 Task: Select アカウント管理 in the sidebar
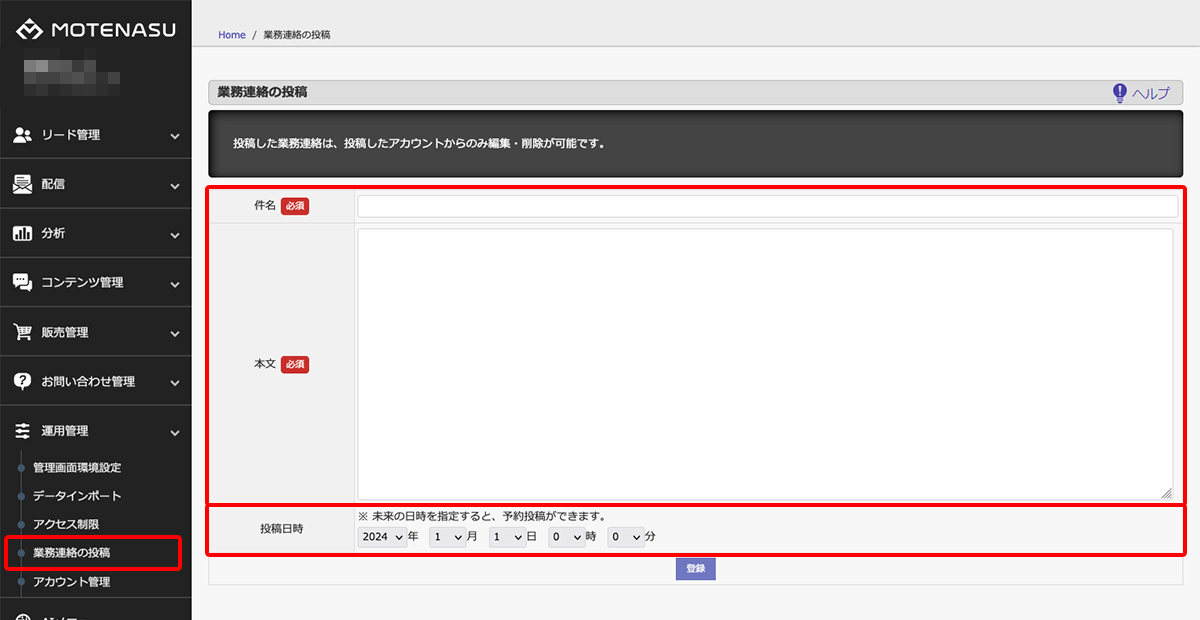tap(71, 582)
